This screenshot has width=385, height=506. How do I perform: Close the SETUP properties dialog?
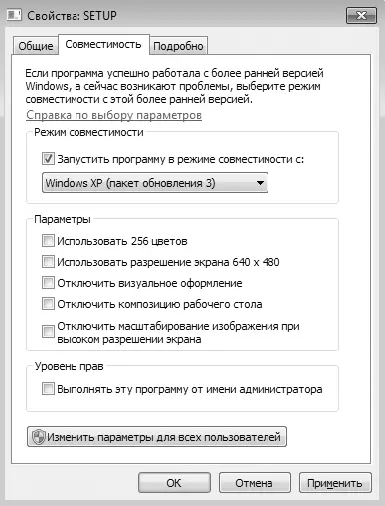pos(361,16)
